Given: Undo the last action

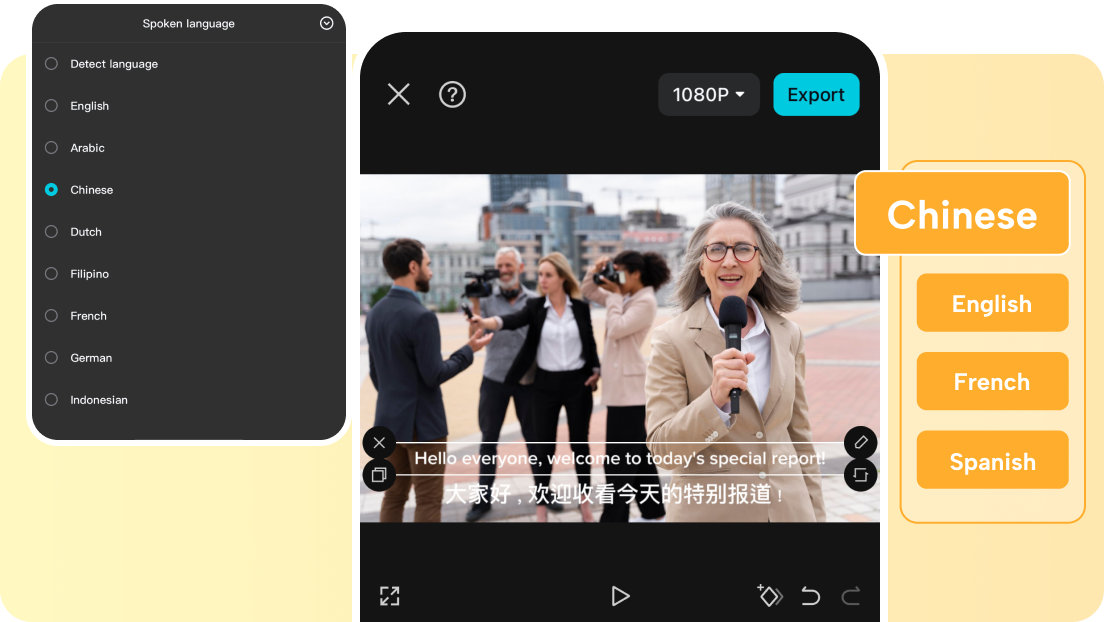Looking at the screenshot, I should 810,596.
